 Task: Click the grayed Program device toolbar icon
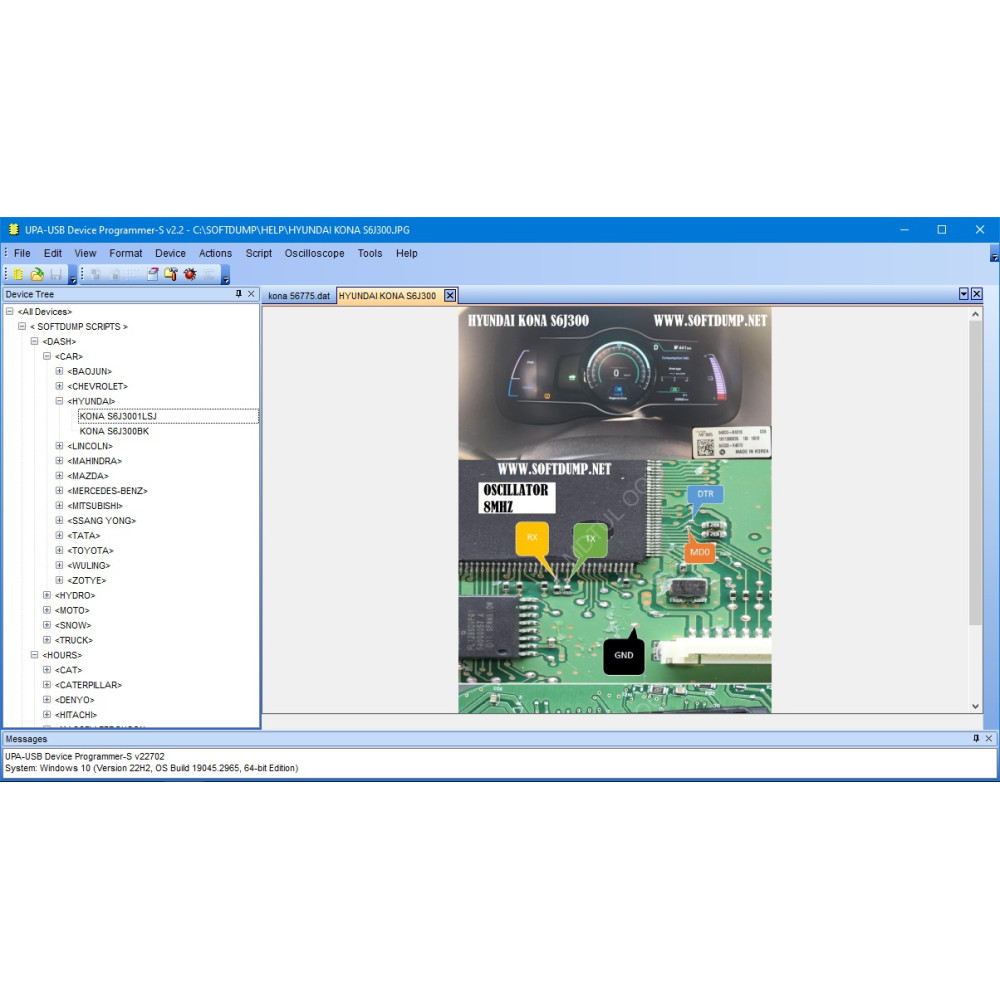pos(115,274)
